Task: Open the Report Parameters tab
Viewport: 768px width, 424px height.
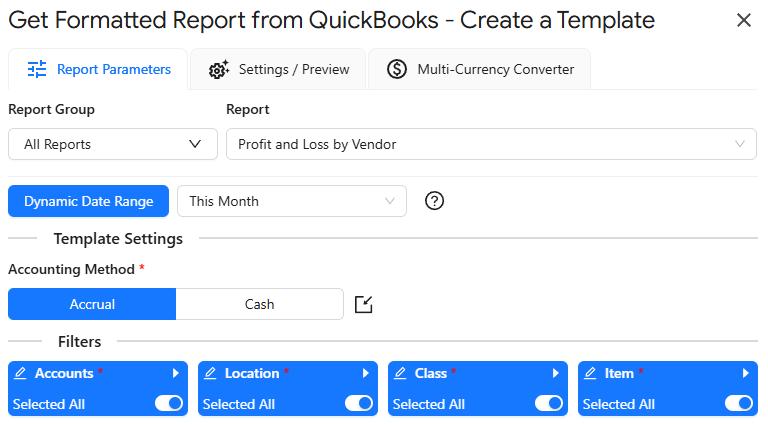Action: [x=98, y=69]
